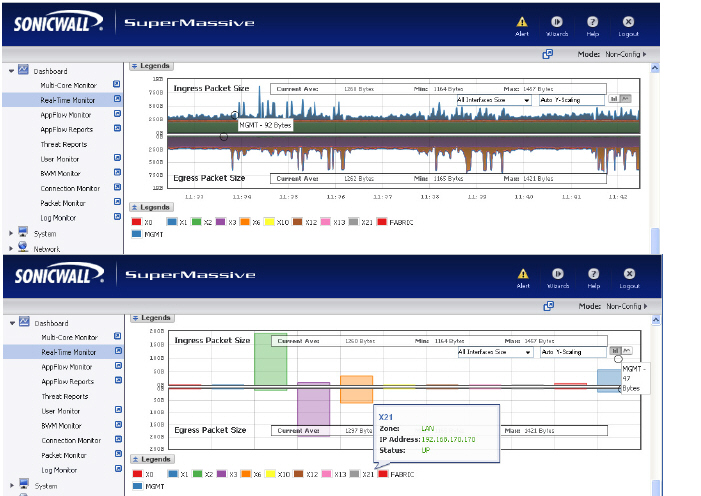The width and height of the screenshot is (701, 496).
Task: Open Alert icon in upper screenshot header
Action: pyautogui.click(x=522, y=21)
